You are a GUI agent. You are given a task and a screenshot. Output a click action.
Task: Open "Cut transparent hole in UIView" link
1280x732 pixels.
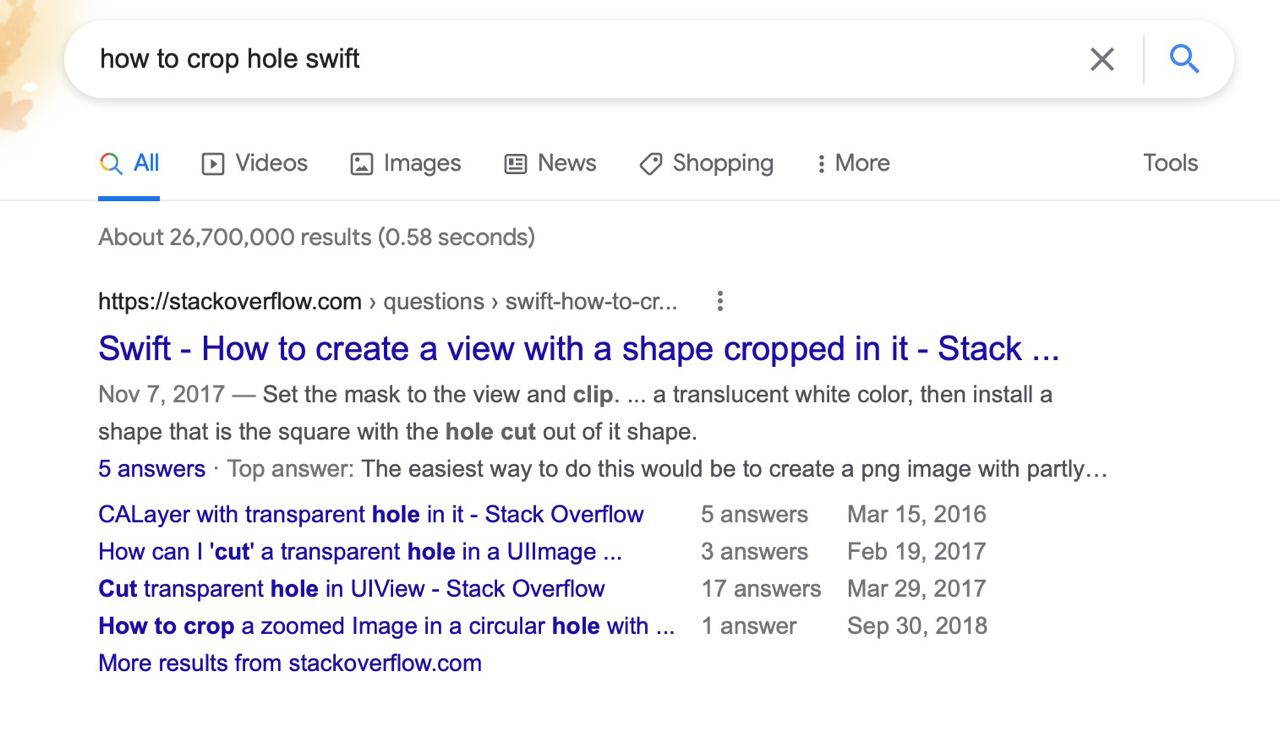(x=351, y=589)
